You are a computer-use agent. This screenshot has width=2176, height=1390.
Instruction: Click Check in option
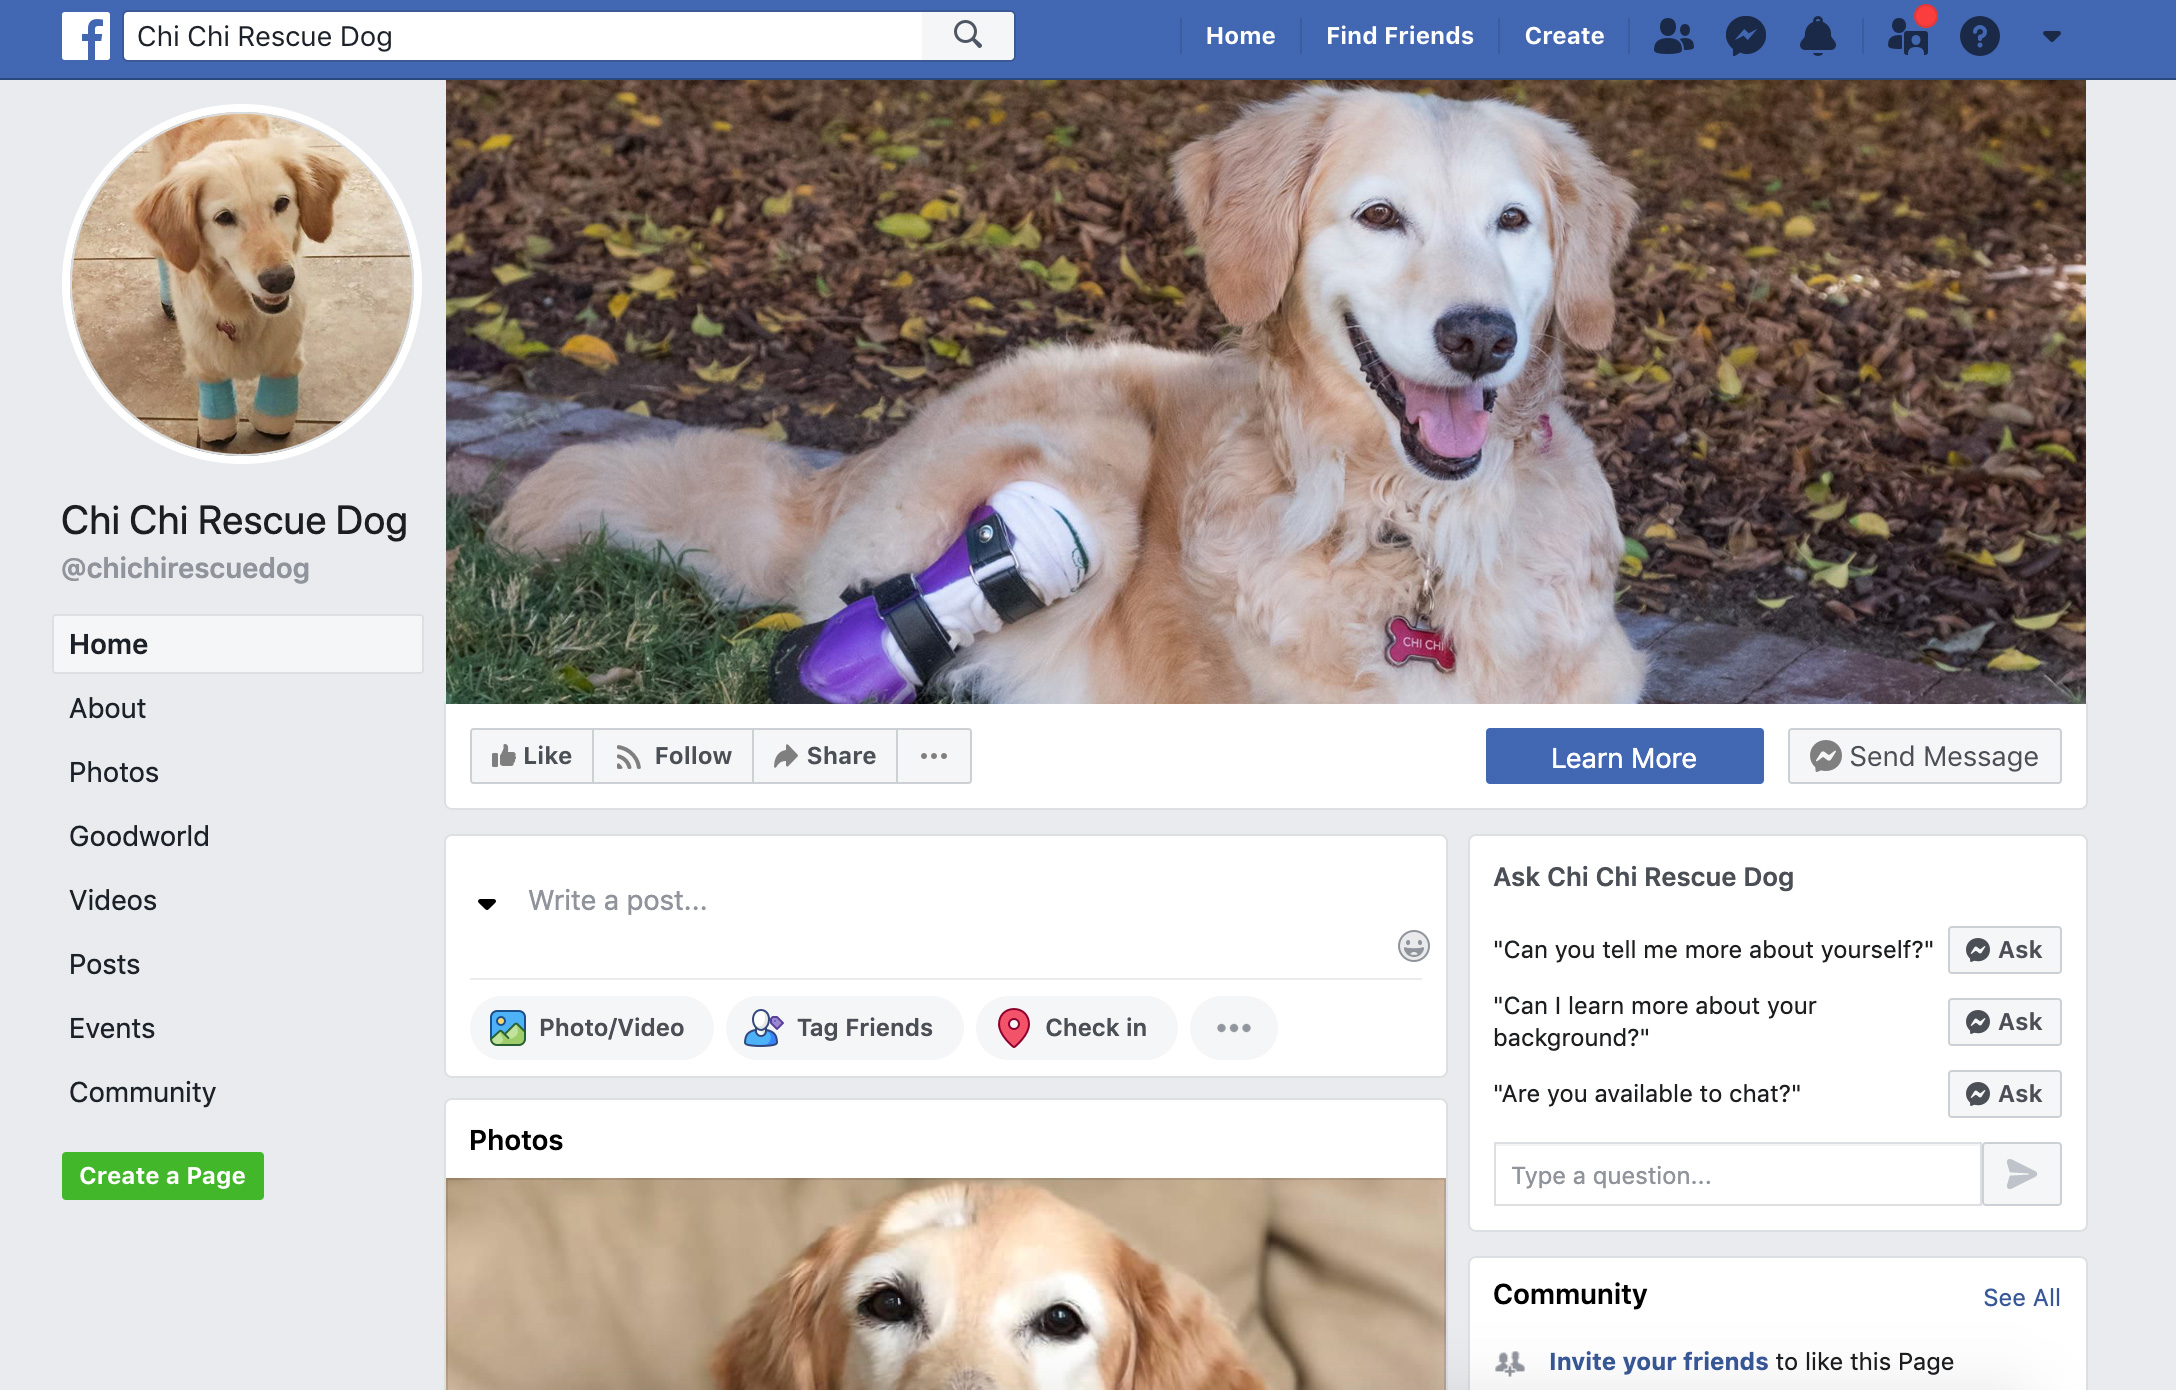tap(1077, 1028)
